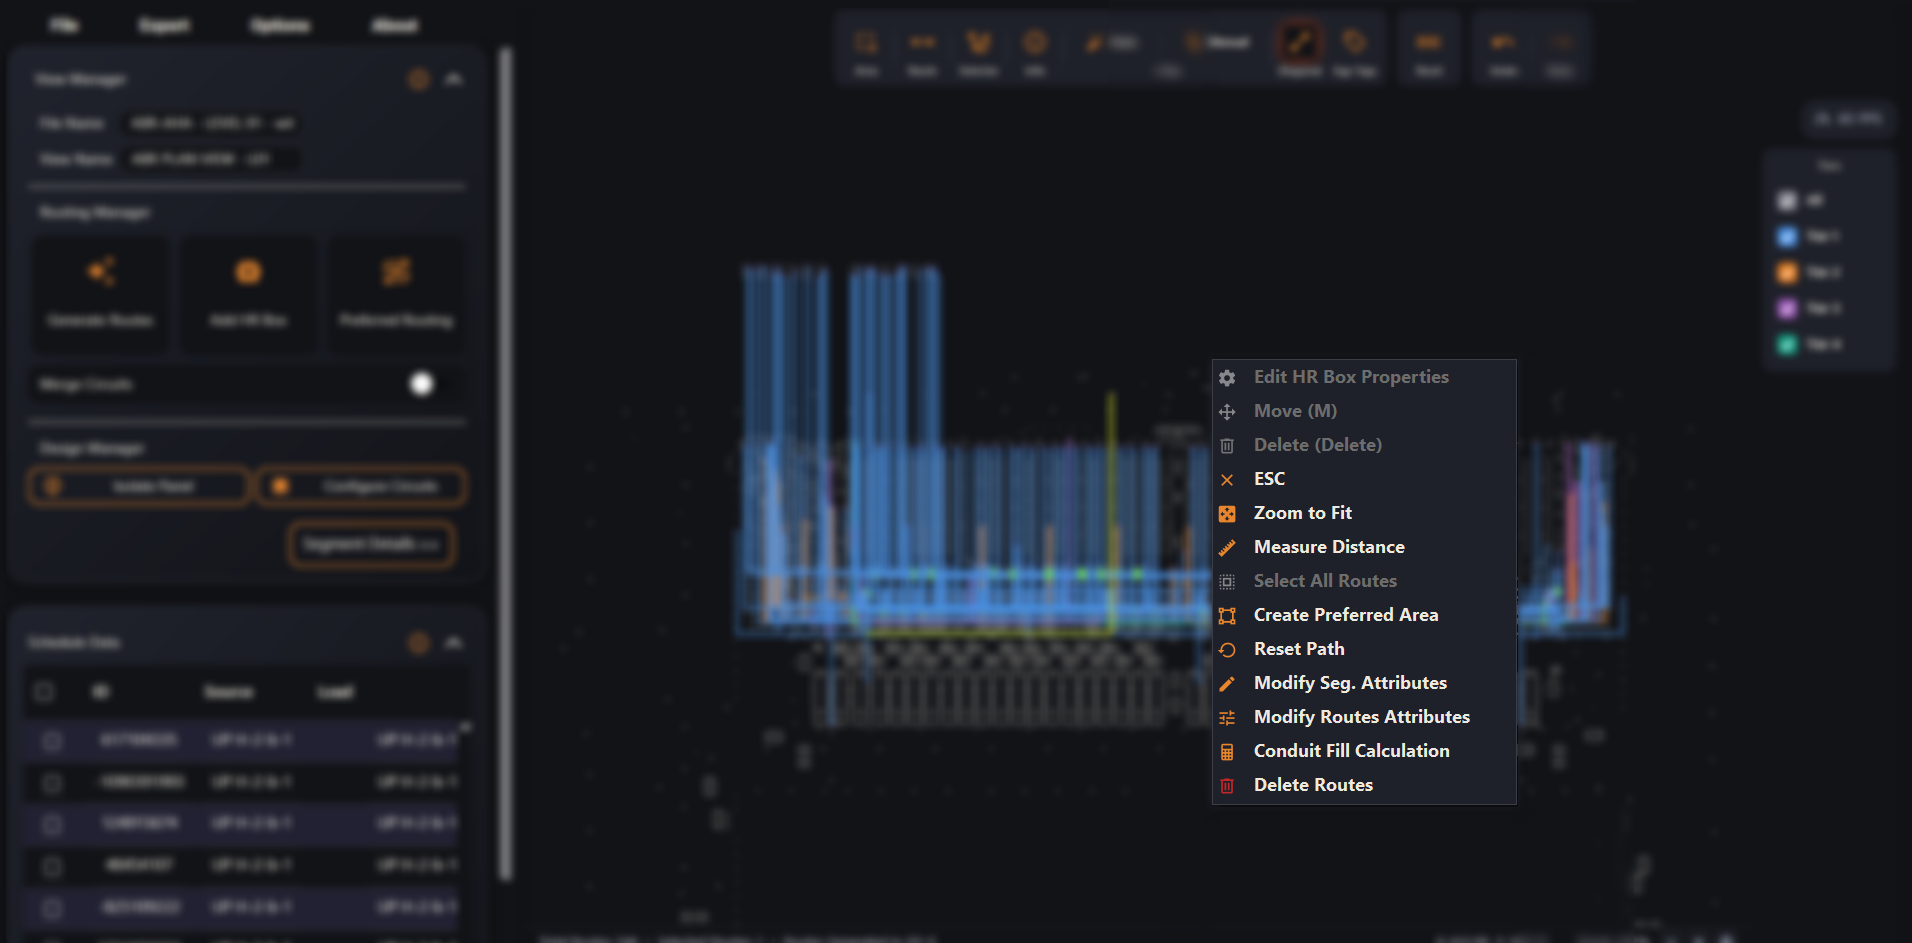Click the Generate Routes tile
The width and height of the screenshot is (1912, 943).
point(101,294)
